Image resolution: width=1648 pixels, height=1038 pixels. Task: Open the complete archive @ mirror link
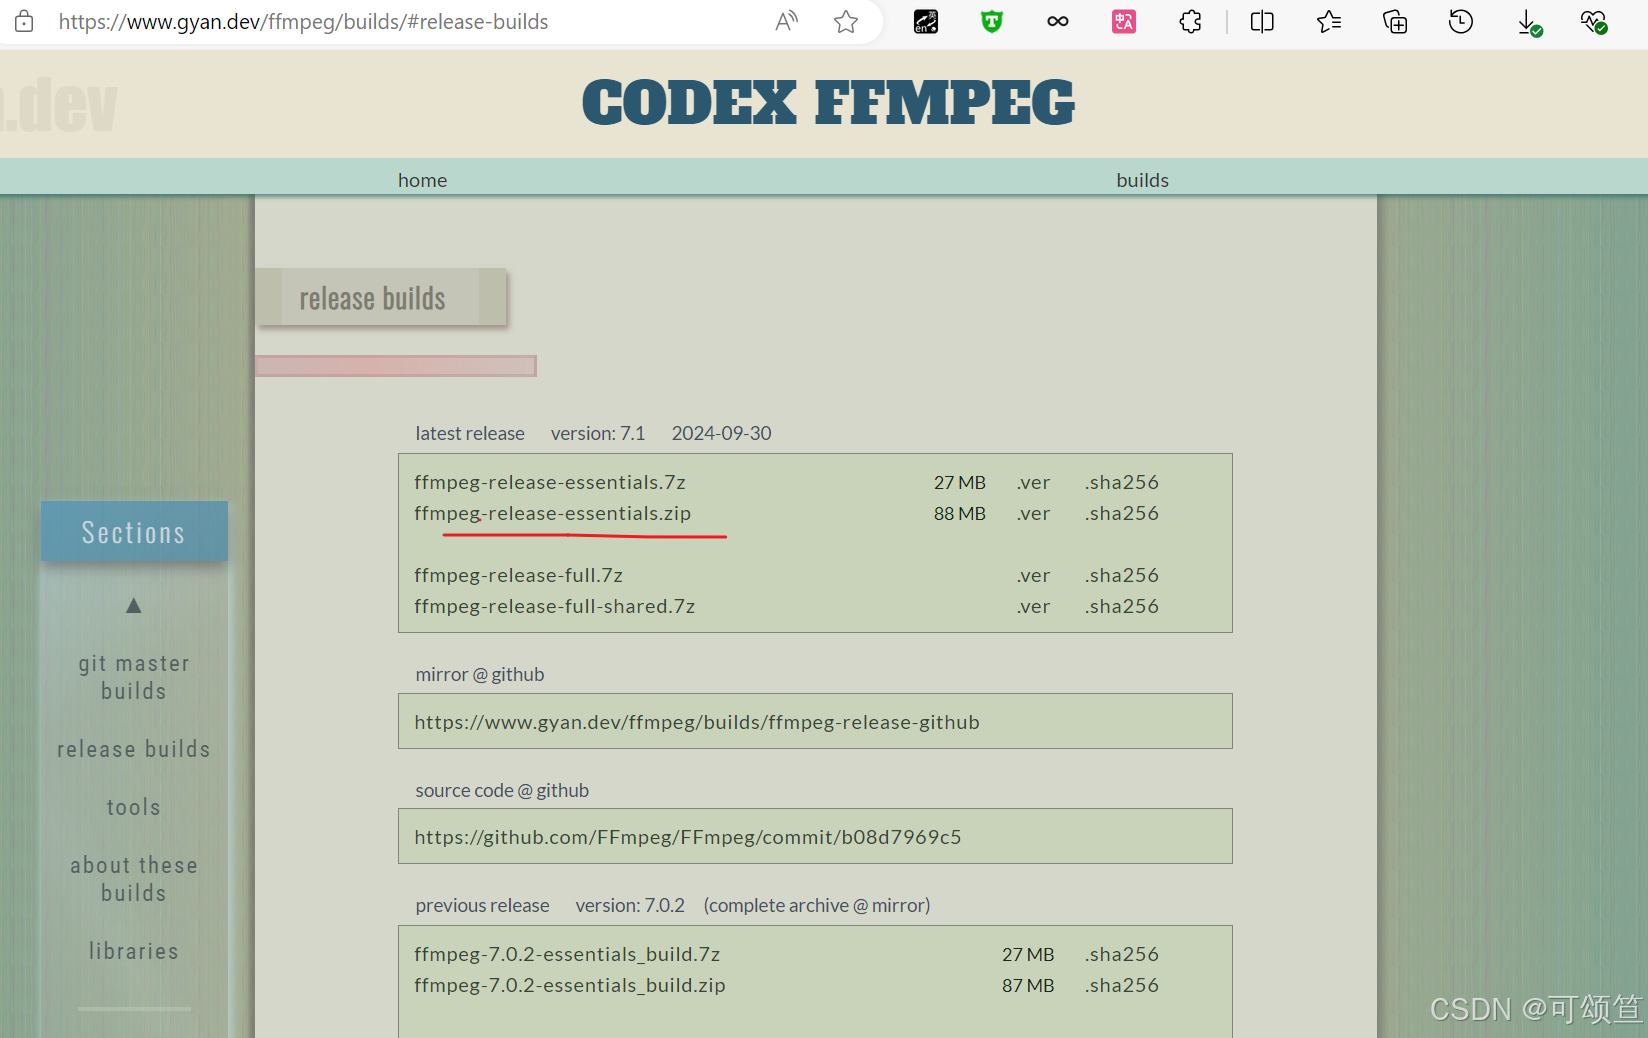pyautogui.click(x=817, y=905)
